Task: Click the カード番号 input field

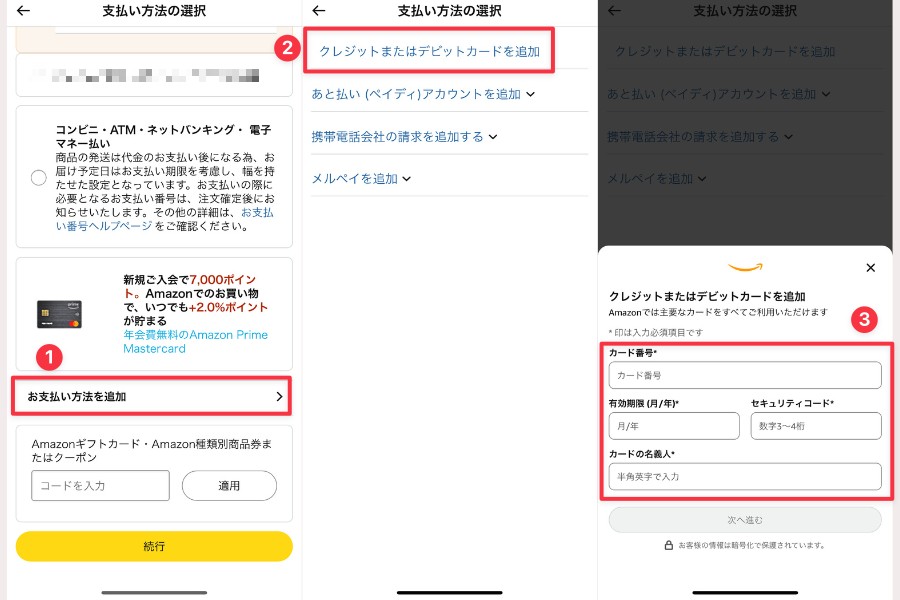Action: click(745, 375)
